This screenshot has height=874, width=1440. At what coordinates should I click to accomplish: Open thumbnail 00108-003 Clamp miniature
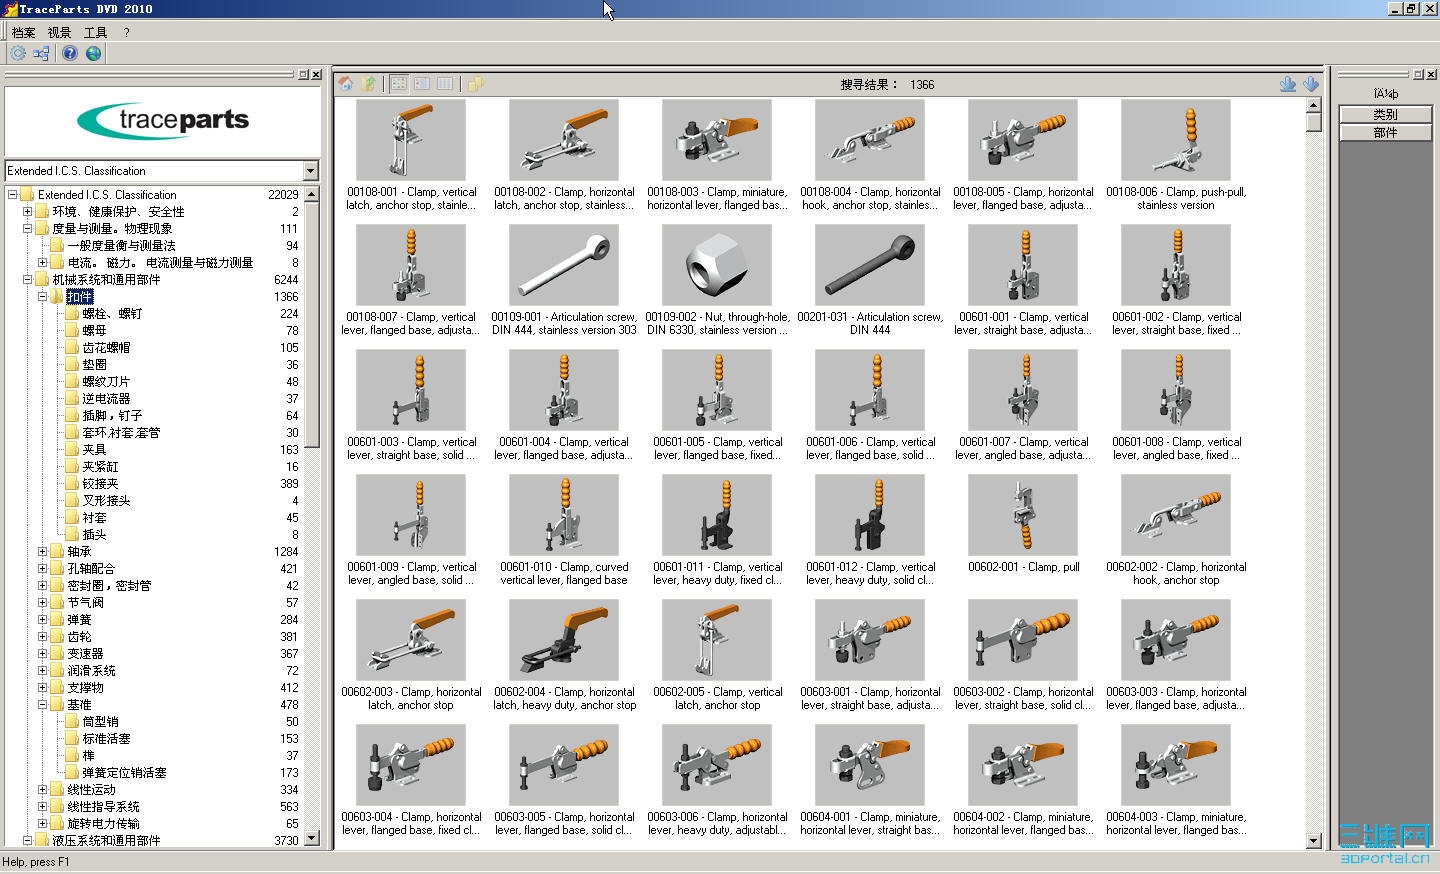point(717,140)
